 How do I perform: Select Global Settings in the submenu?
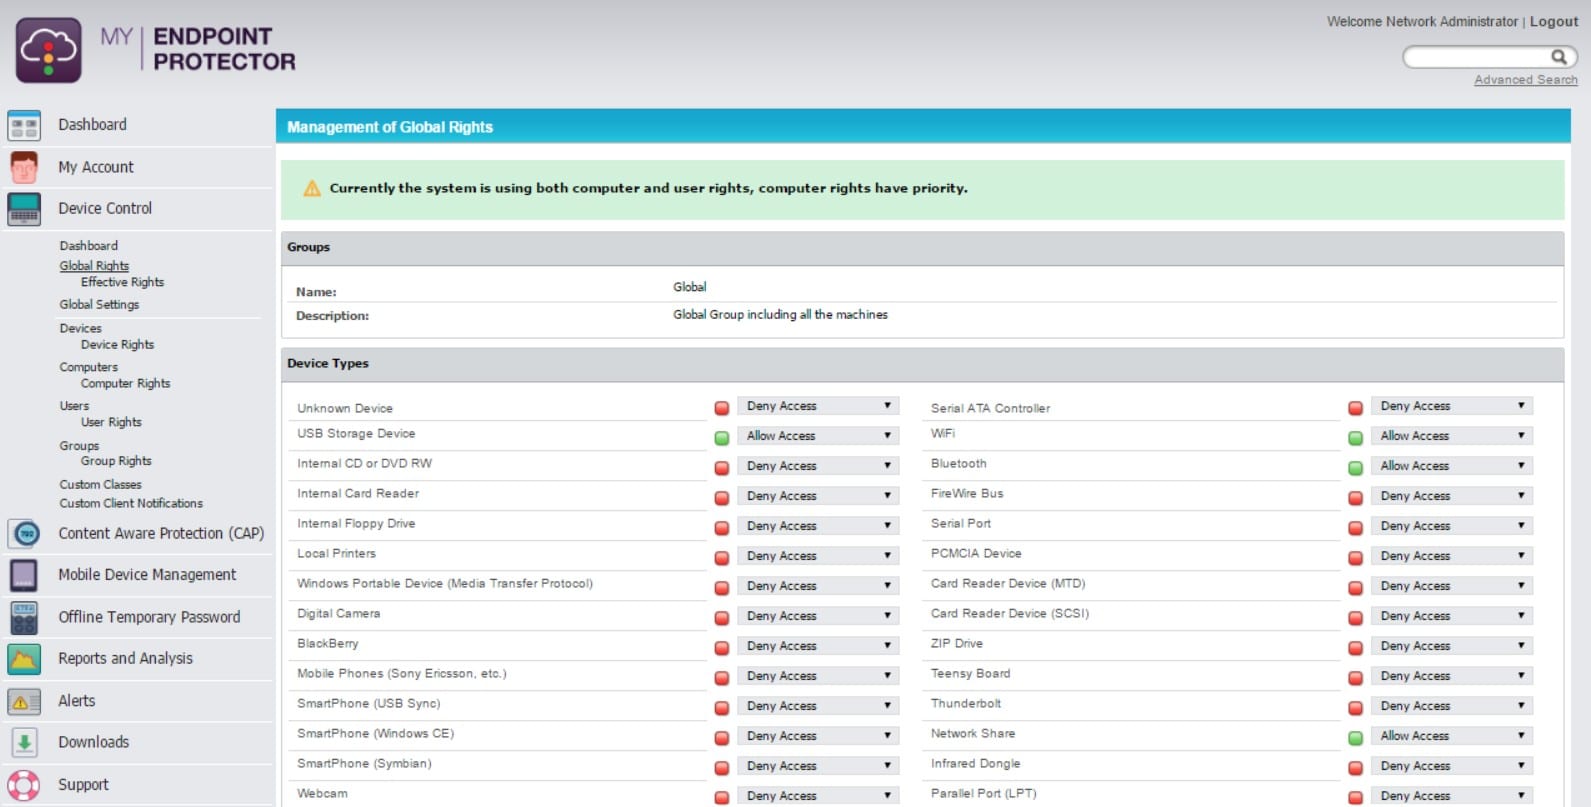click(x=99, y=305)
